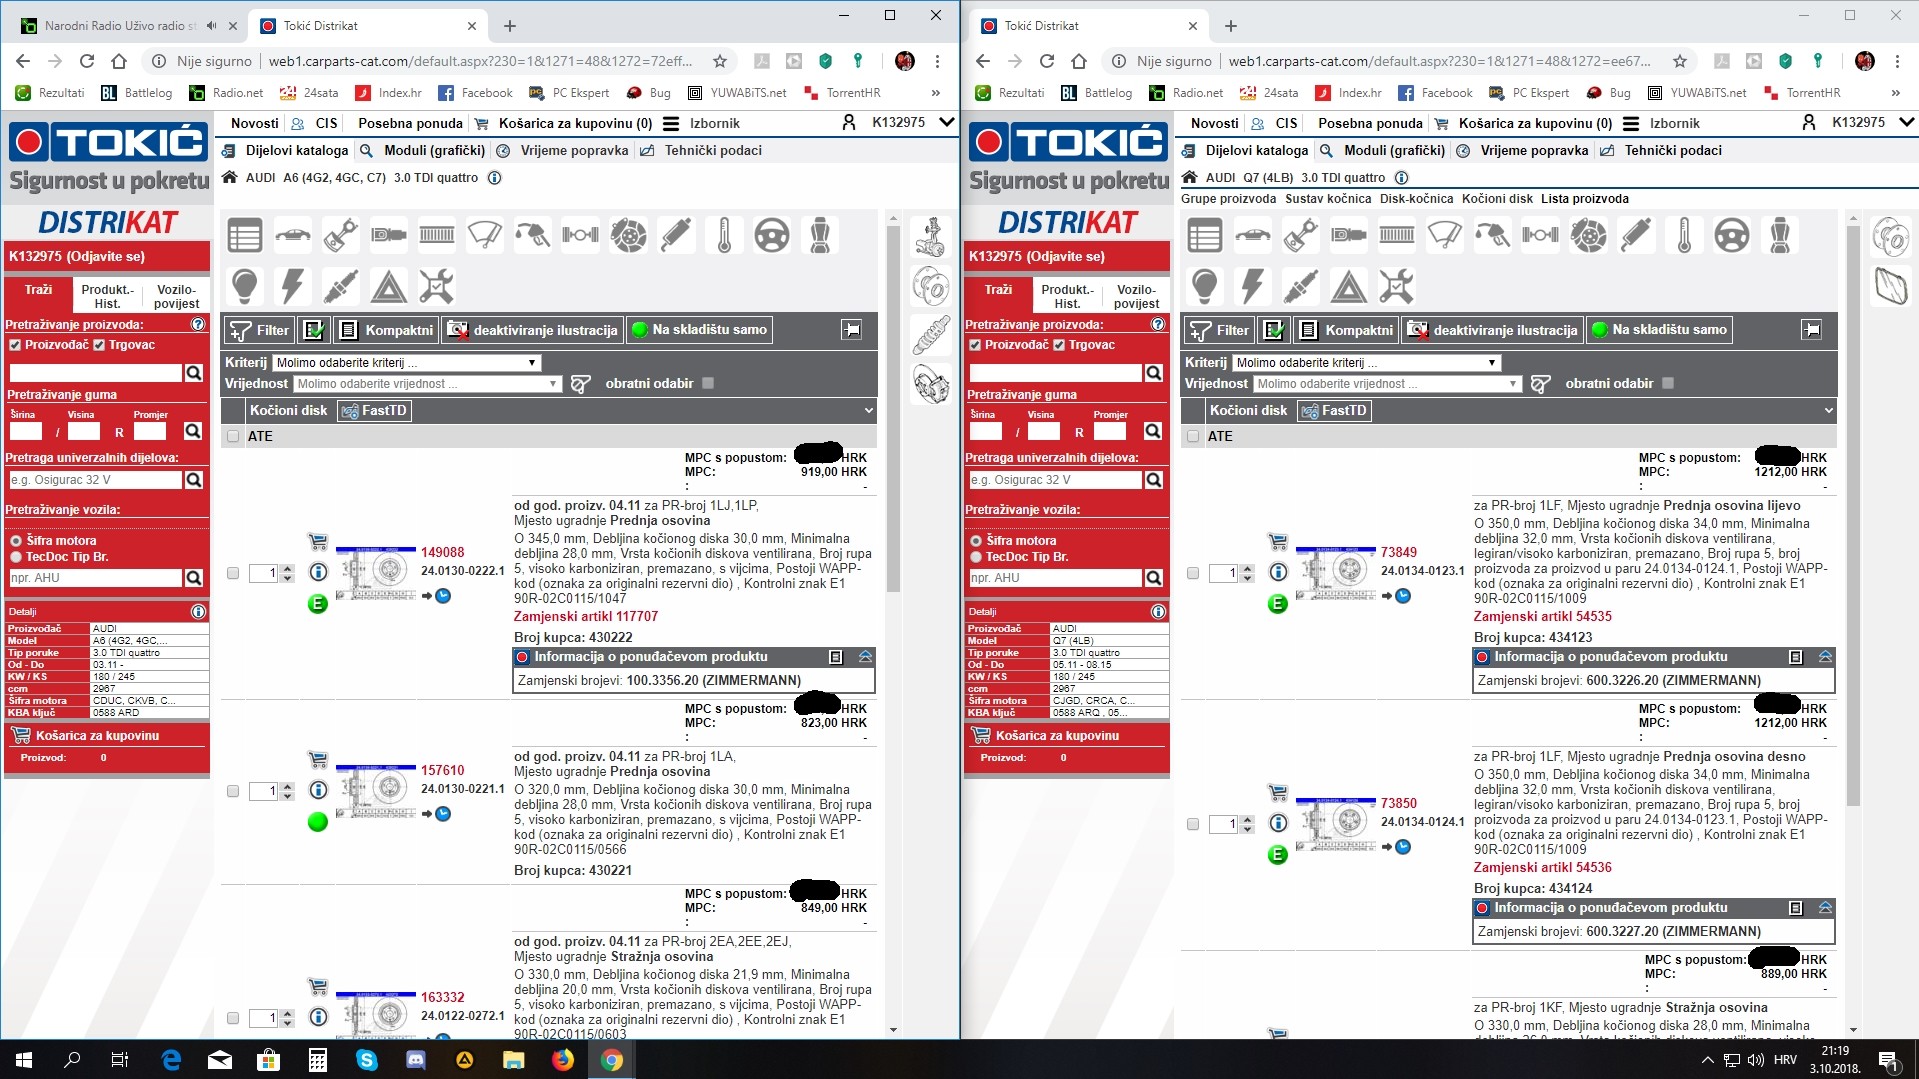Add item 149088 to cart in left window

click(318, 542)
